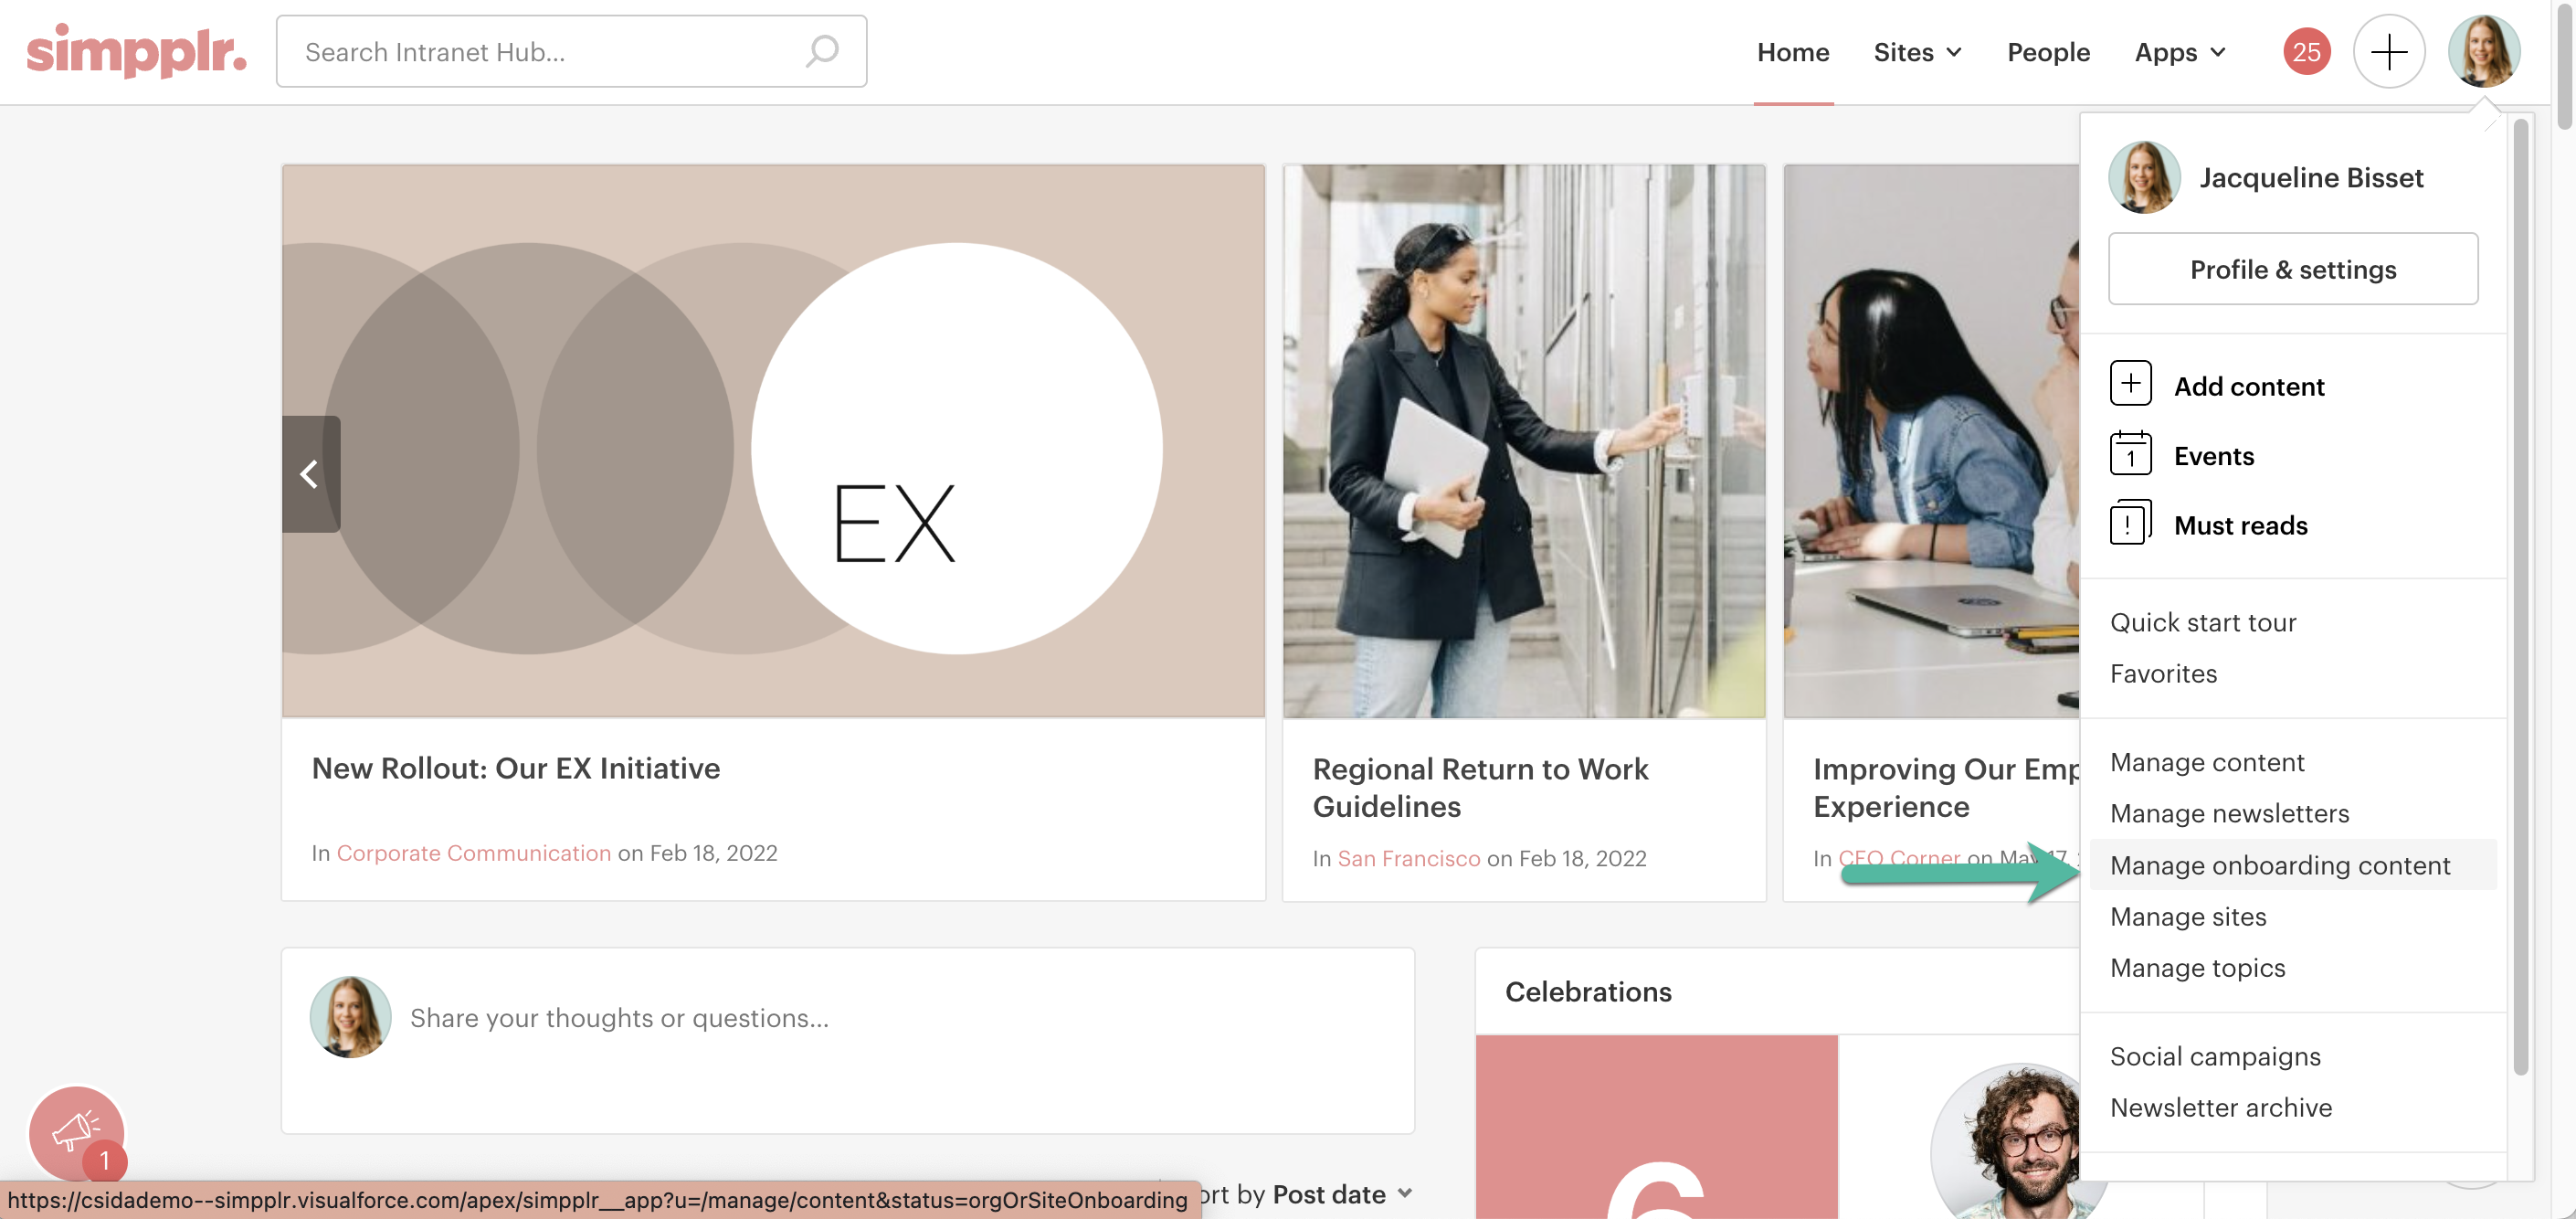Click the user avatar in top bar
The image size is (2576, 1219).
2483,51
